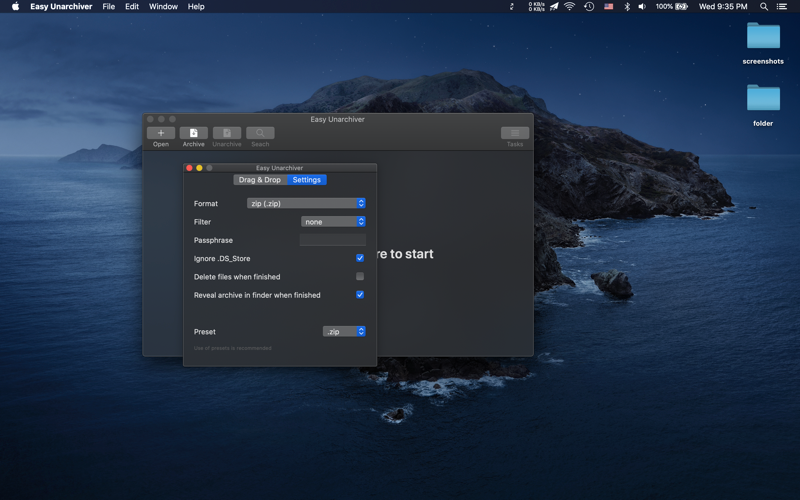Click the Preset label
Viewport: 800px width, 500px height.
205,332
